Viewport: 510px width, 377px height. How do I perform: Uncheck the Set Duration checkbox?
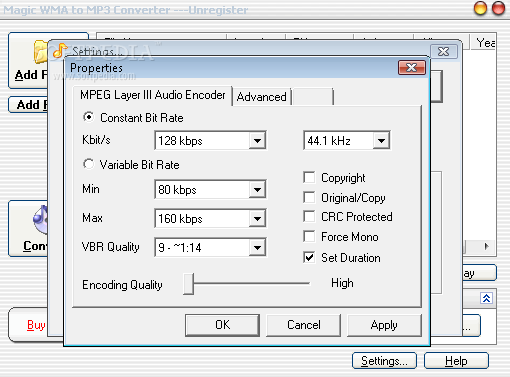(309, 257)
